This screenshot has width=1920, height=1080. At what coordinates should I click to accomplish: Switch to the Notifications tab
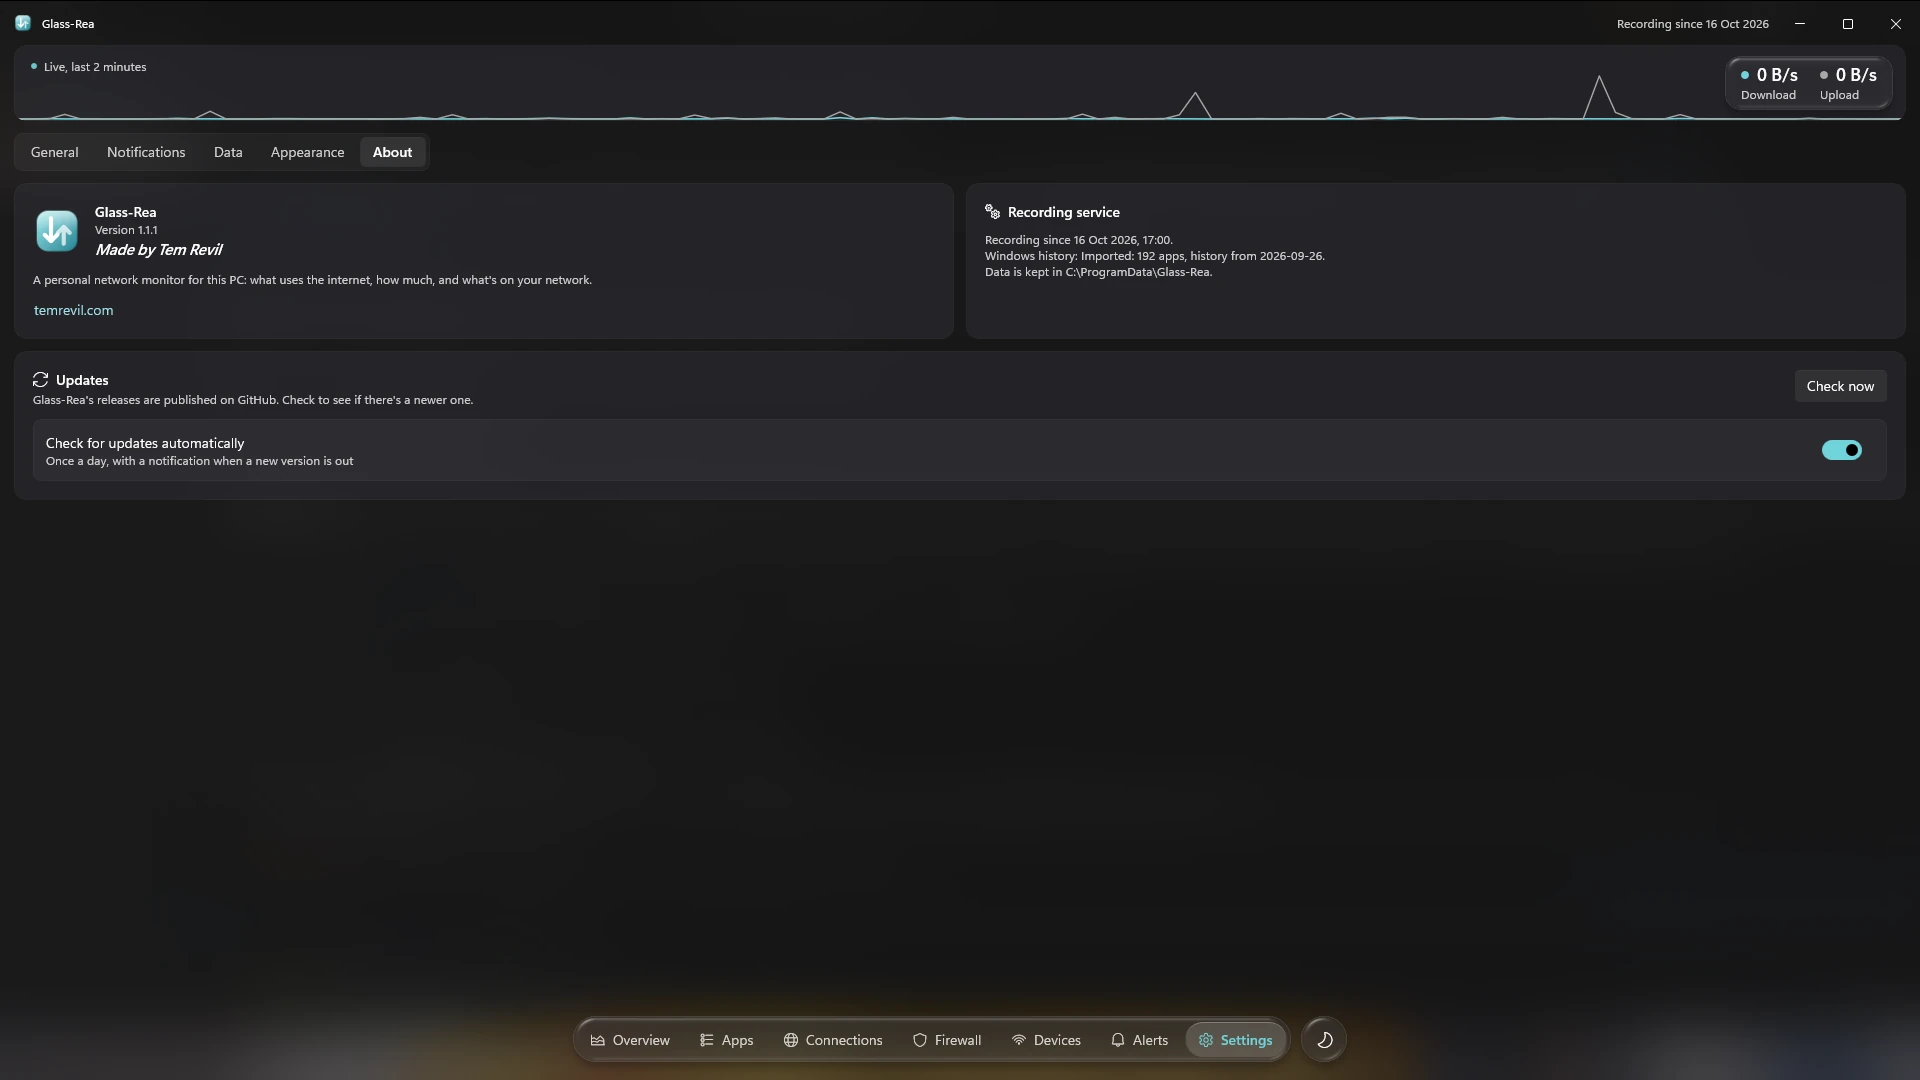(146, 152)
